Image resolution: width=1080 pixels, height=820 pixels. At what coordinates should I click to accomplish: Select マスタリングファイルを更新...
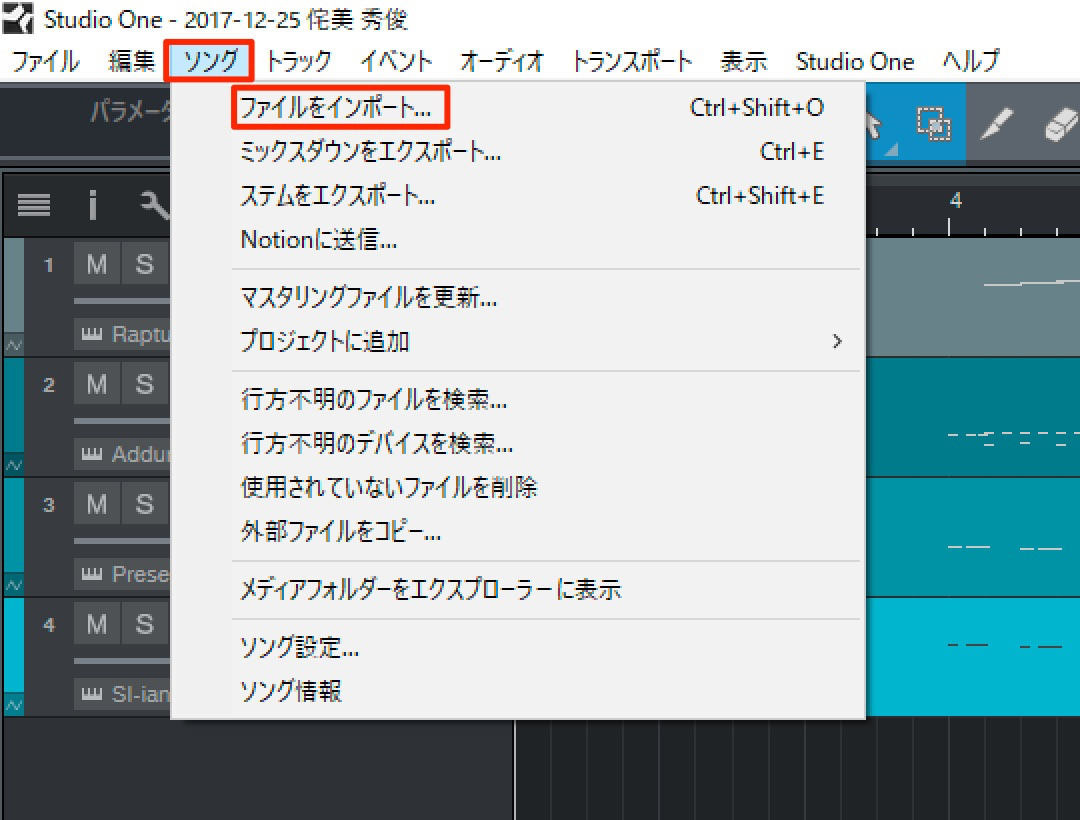pos(518,297)
